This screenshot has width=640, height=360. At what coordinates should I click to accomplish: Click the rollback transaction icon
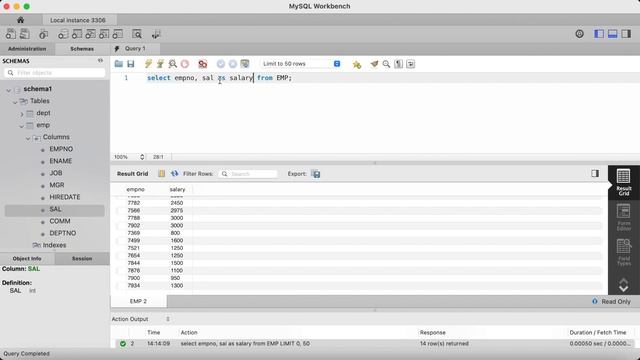233,64
